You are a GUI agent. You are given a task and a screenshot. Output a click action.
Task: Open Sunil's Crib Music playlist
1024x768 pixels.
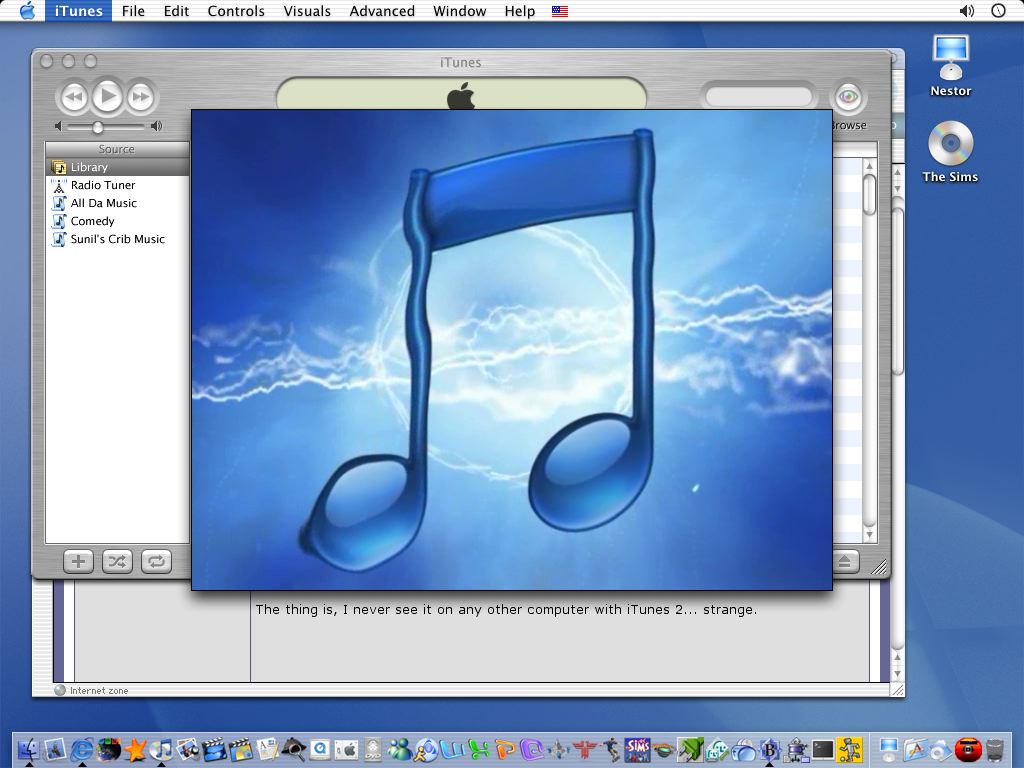(118, 239)
